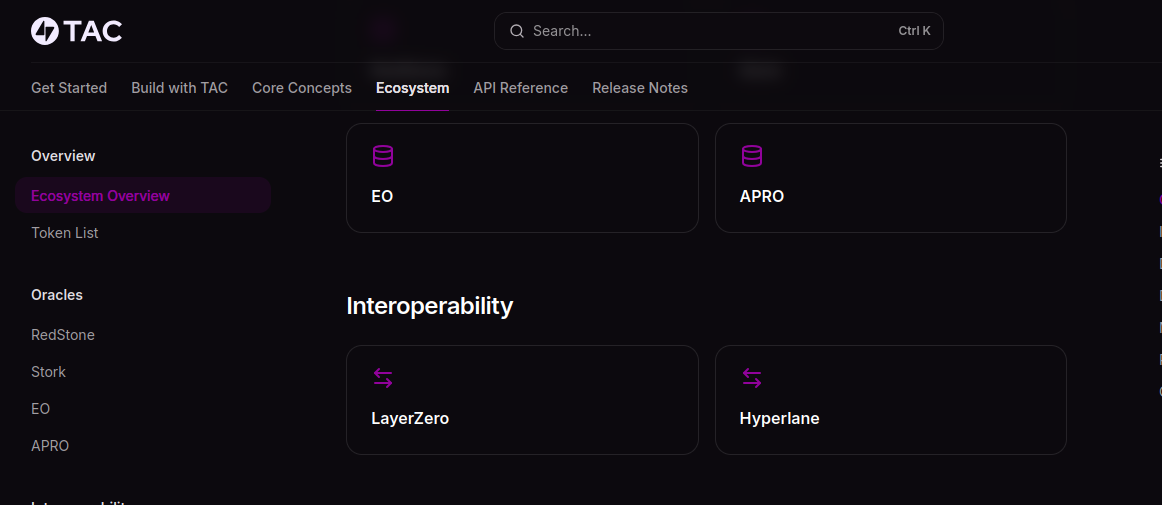
Task: Click the database icon on EO card
Action: (383, 157)
